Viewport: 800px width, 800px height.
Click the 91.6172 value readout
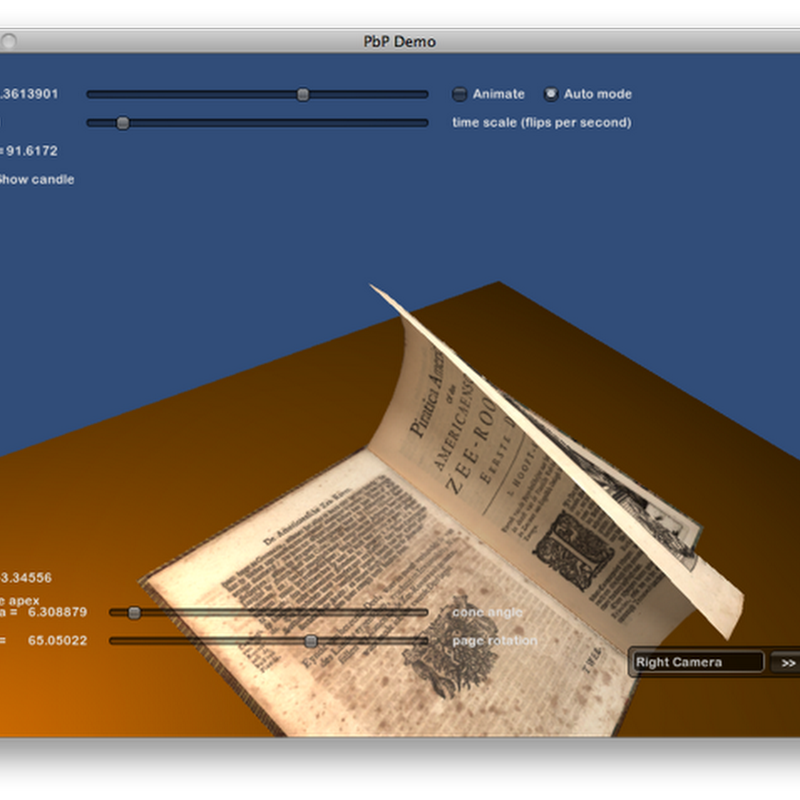[32, 151]
